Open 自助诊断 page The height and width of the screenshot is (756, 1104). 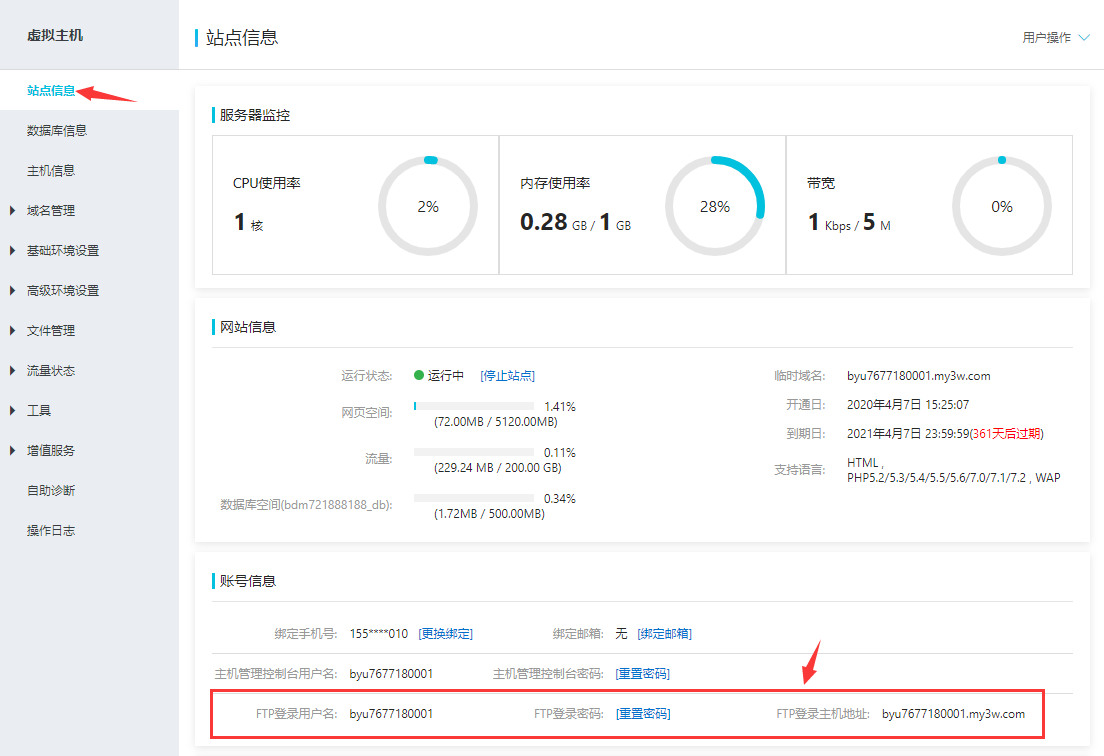[51, 491]
